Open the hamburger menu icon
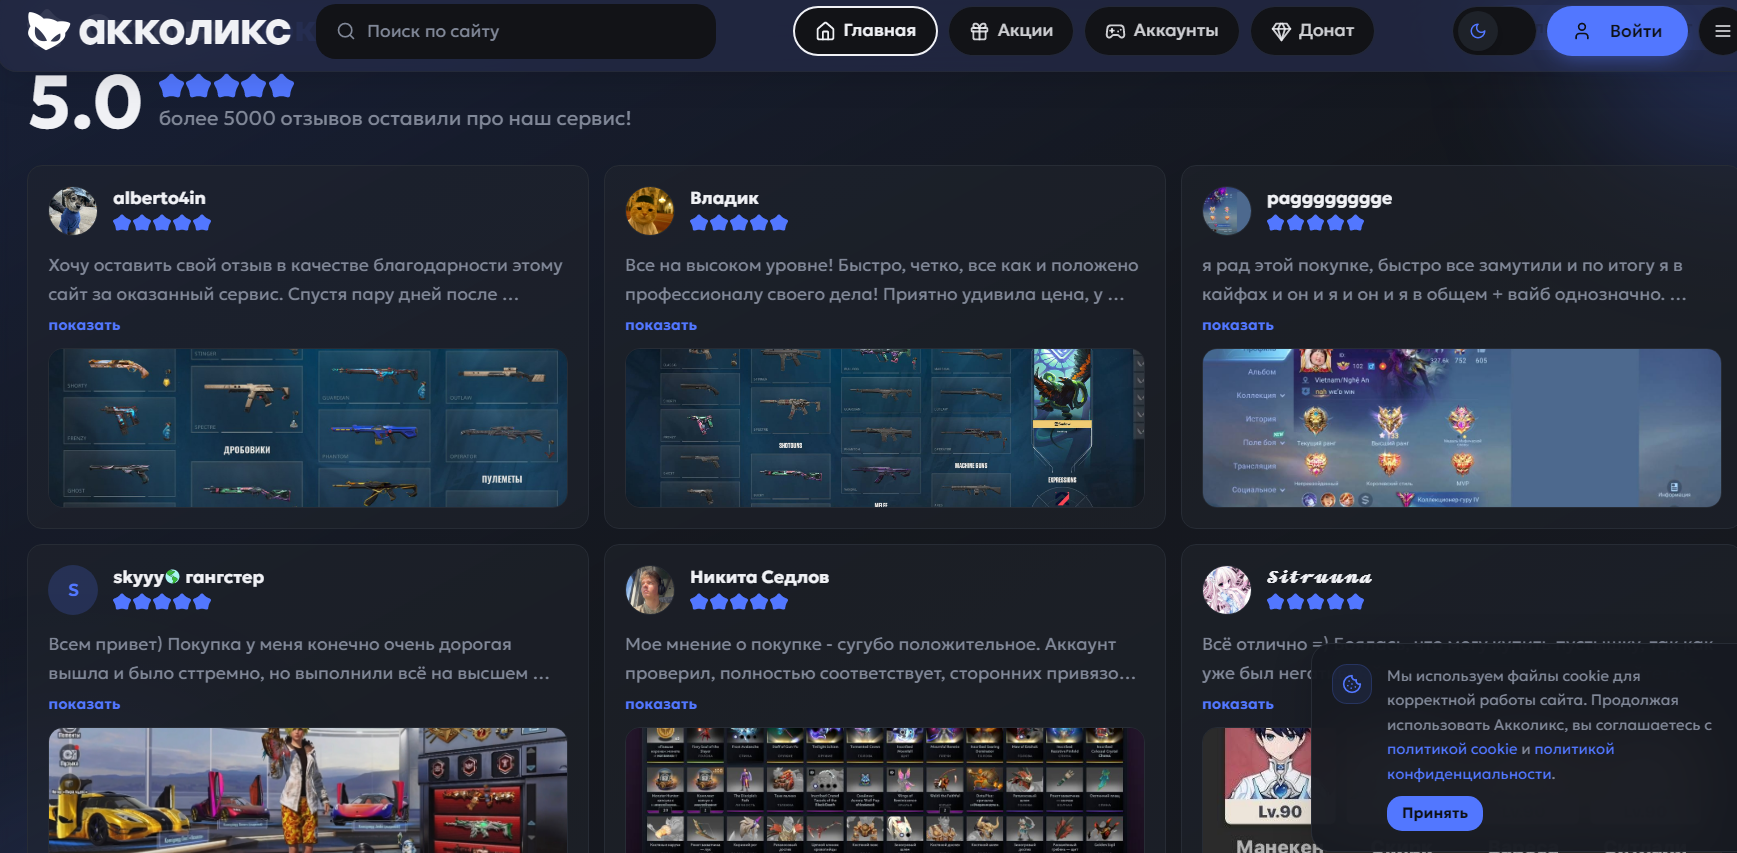The height and width of the screenshot is (853, 1737). 1722,31
